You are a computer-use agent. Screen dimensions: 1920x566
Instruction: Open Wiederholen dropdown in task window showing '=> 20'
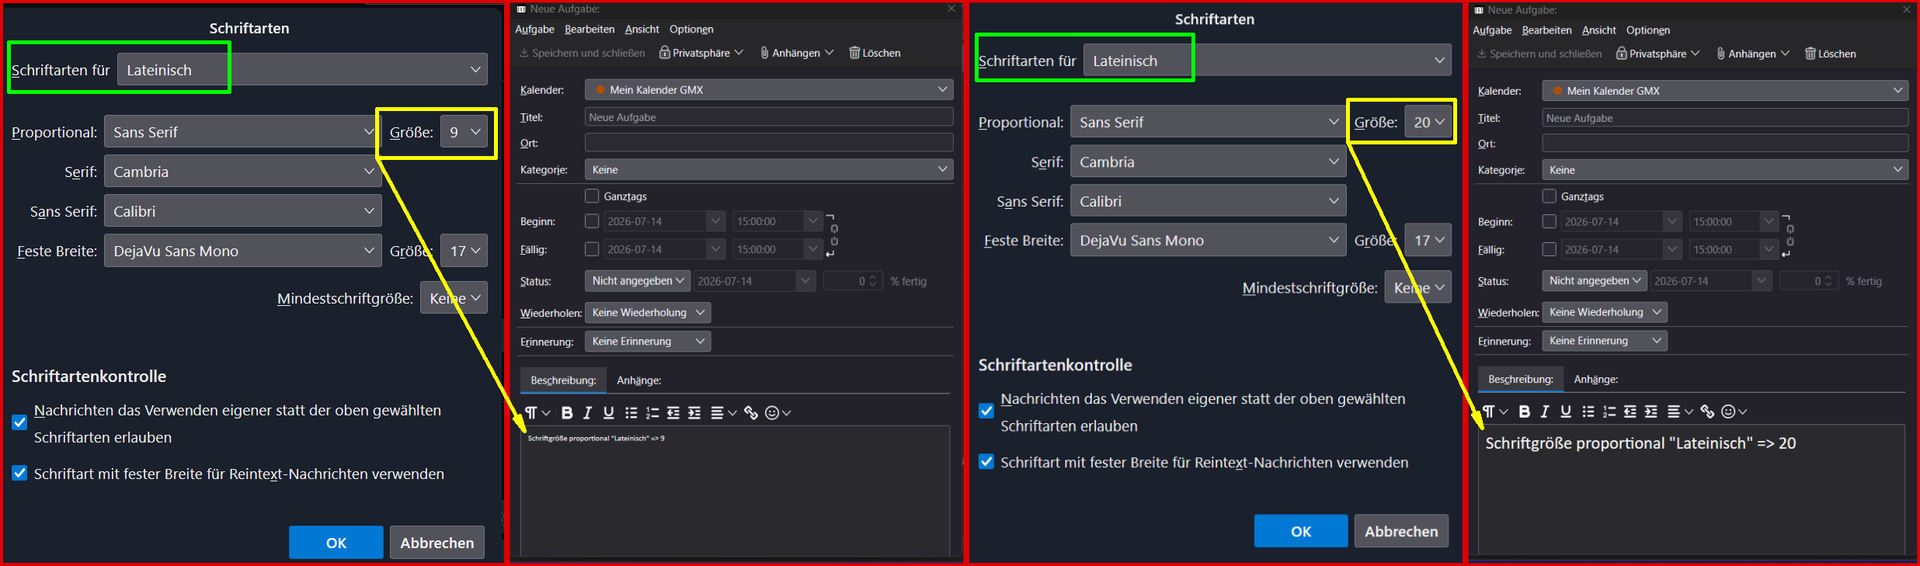coord(1604,312)
